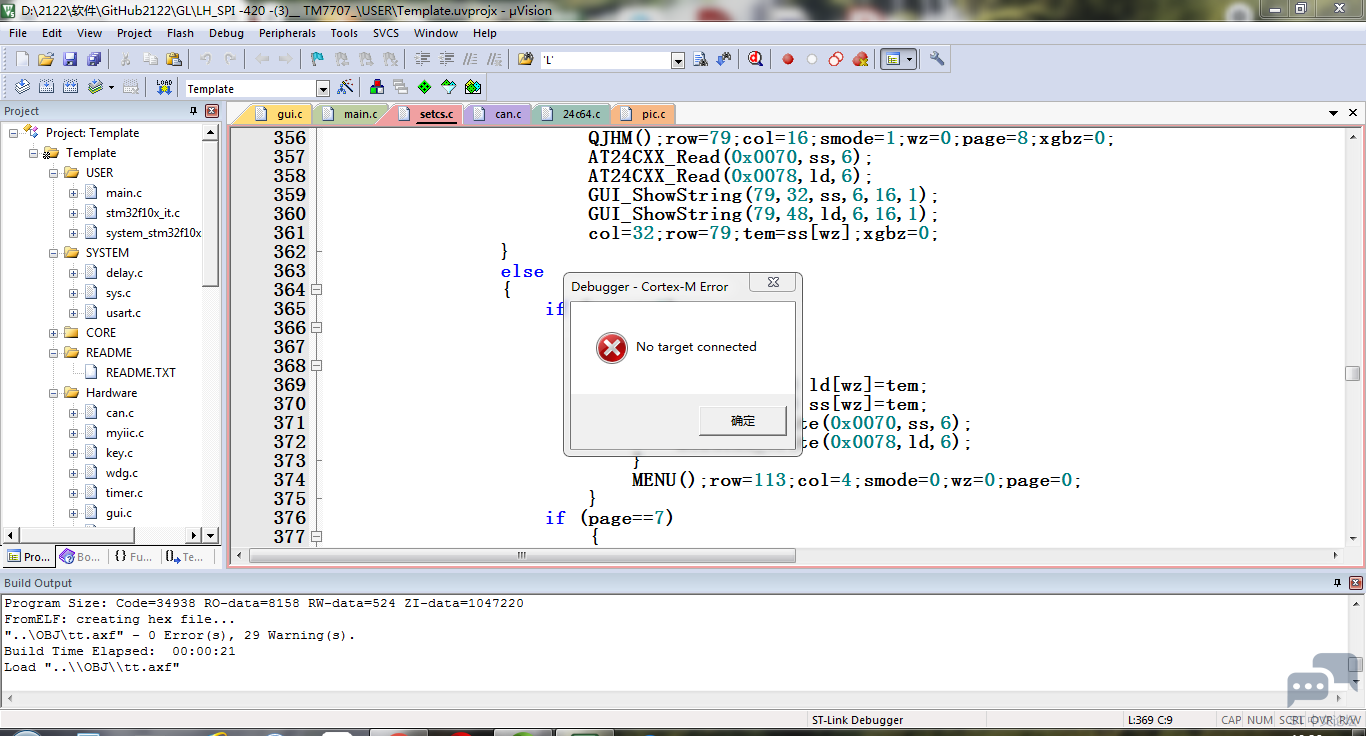The height and width of the screenshot is (736, 1366).
Task: Click the Kill All Breakpoints icon
Action: click(x=860, y=60)
